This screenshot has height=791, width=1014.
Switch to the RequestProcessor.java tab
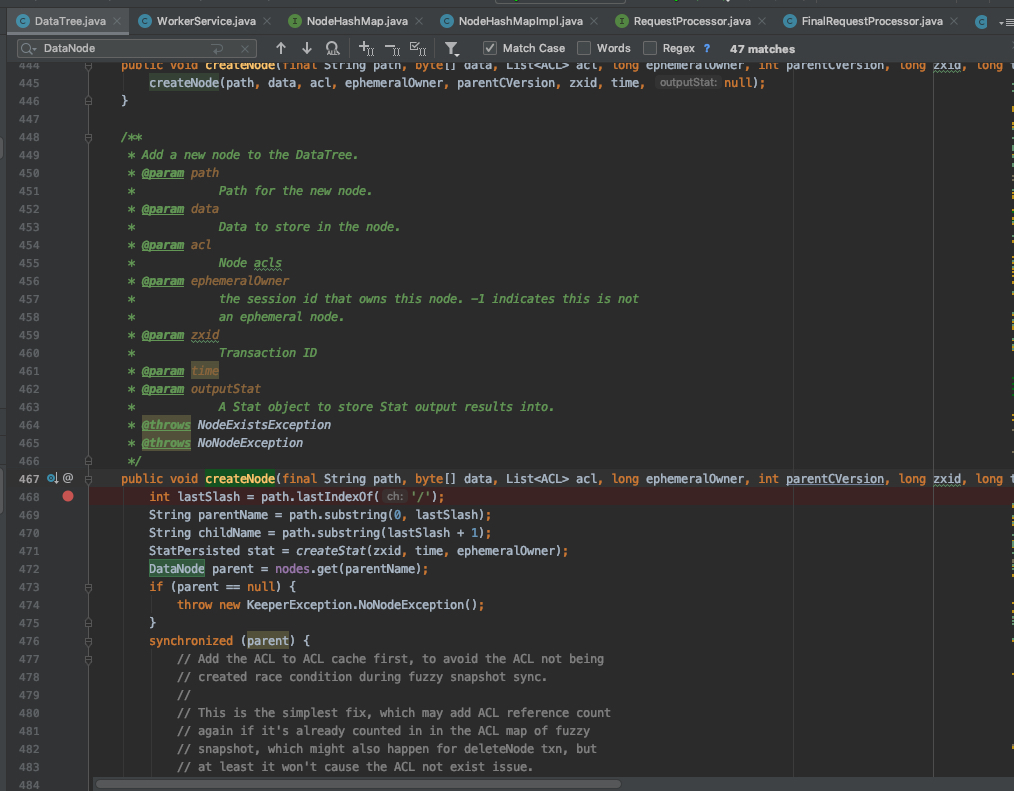click(692, 21)
